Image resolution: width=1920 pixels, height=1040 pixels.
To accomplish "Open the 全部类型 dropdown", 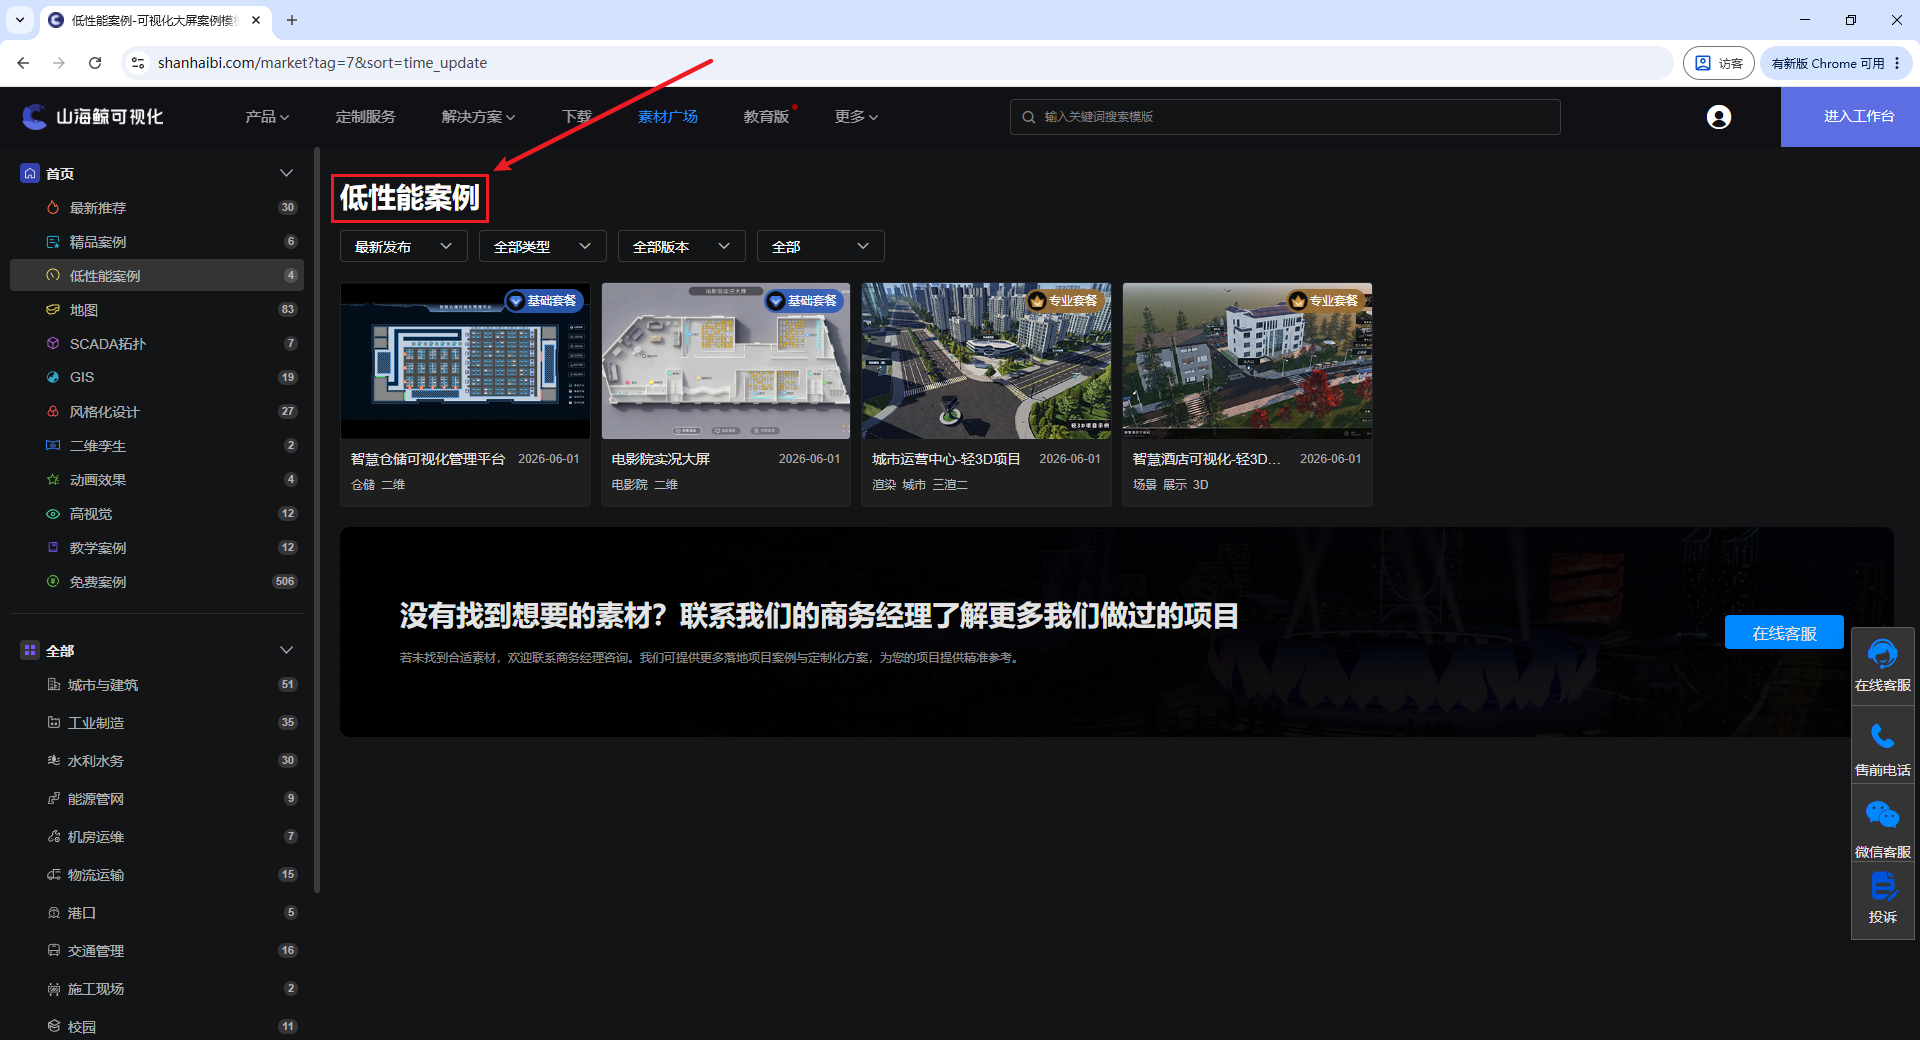I will [x=543, y=246].
